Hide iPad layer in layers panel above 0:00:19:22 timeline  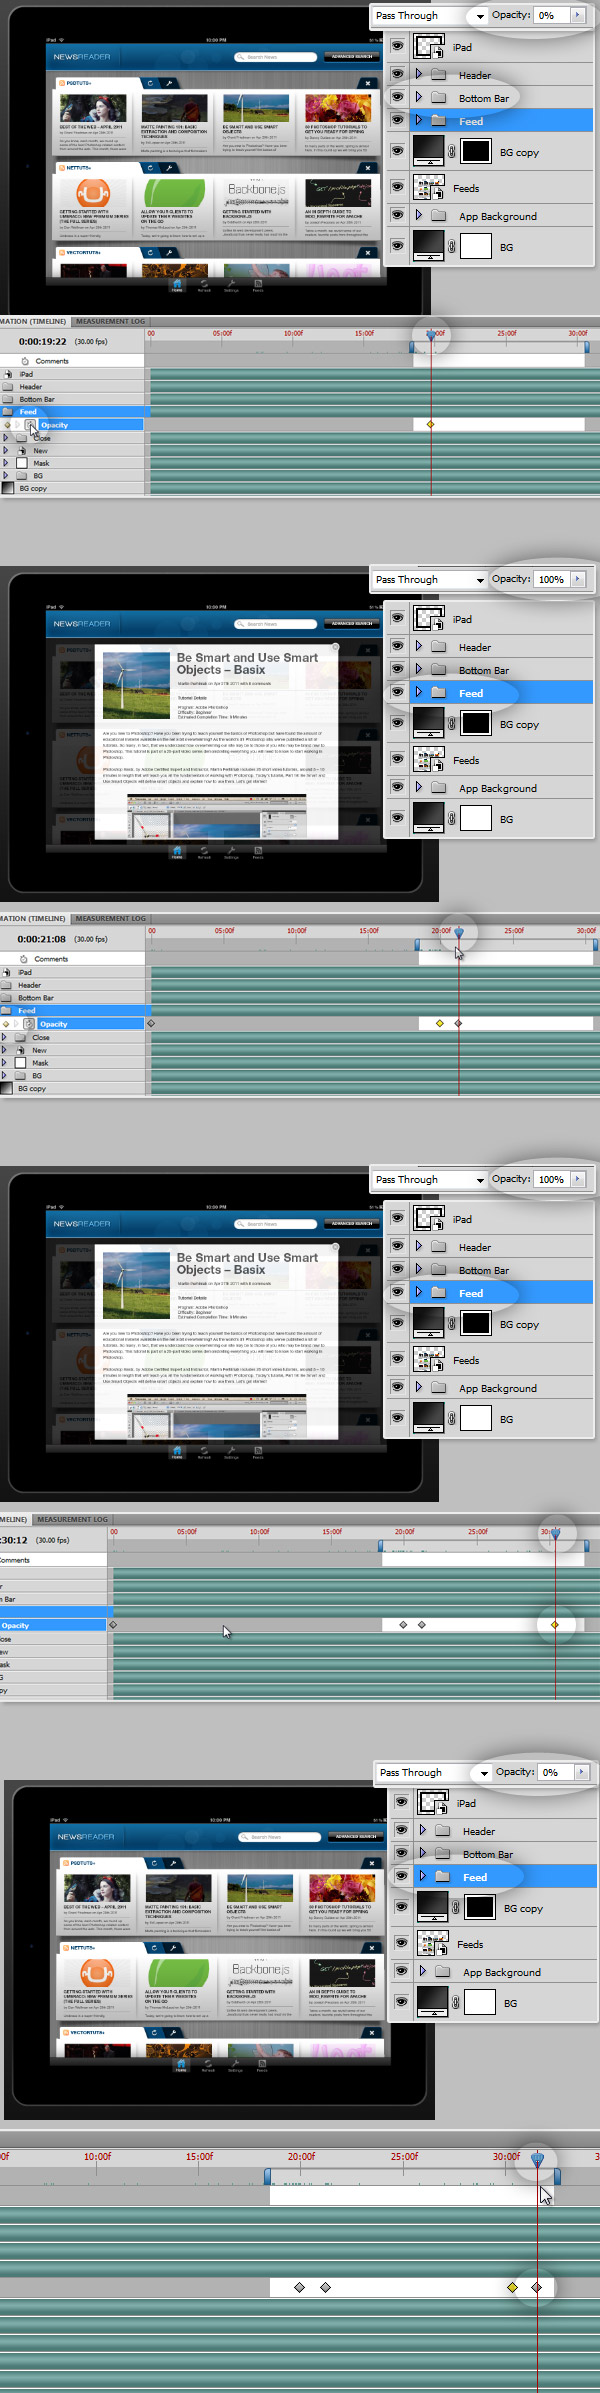pos(398,46)
